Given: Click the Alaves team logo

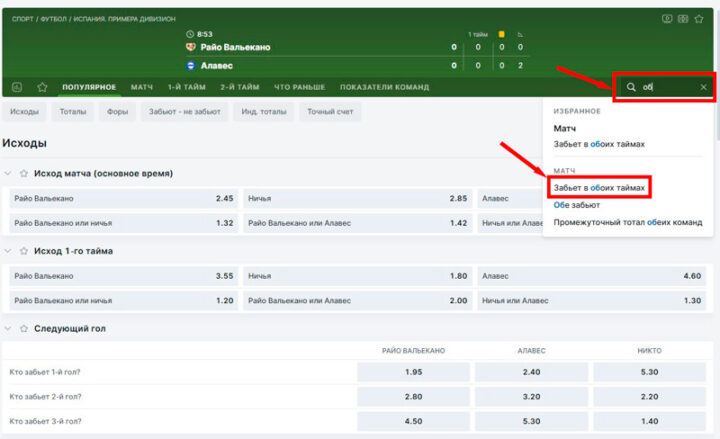Looking at the screenshot, I should click(191, 65).
